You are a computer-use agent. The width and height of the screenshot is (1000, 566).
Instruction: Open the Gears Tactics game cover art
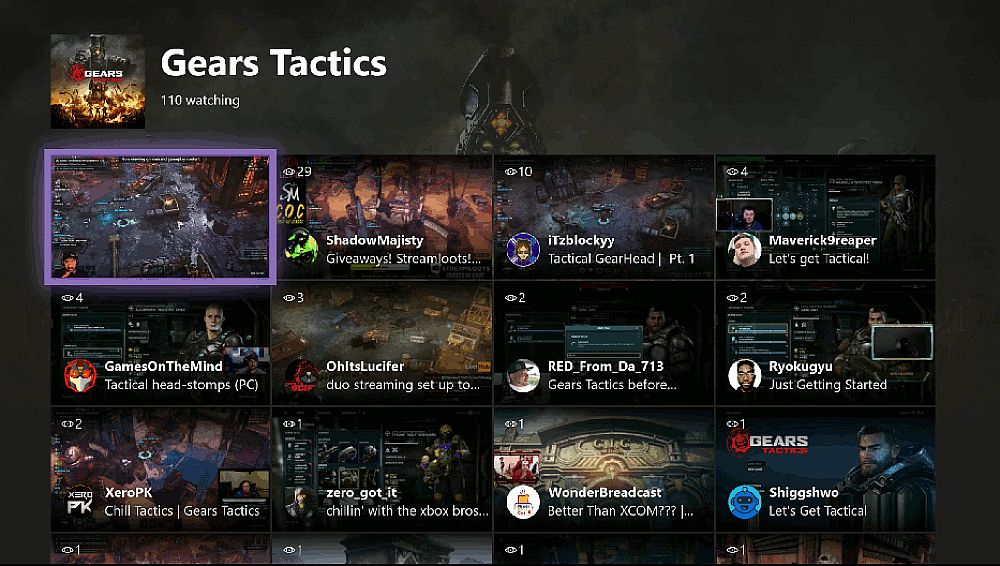tap(98, 81)
